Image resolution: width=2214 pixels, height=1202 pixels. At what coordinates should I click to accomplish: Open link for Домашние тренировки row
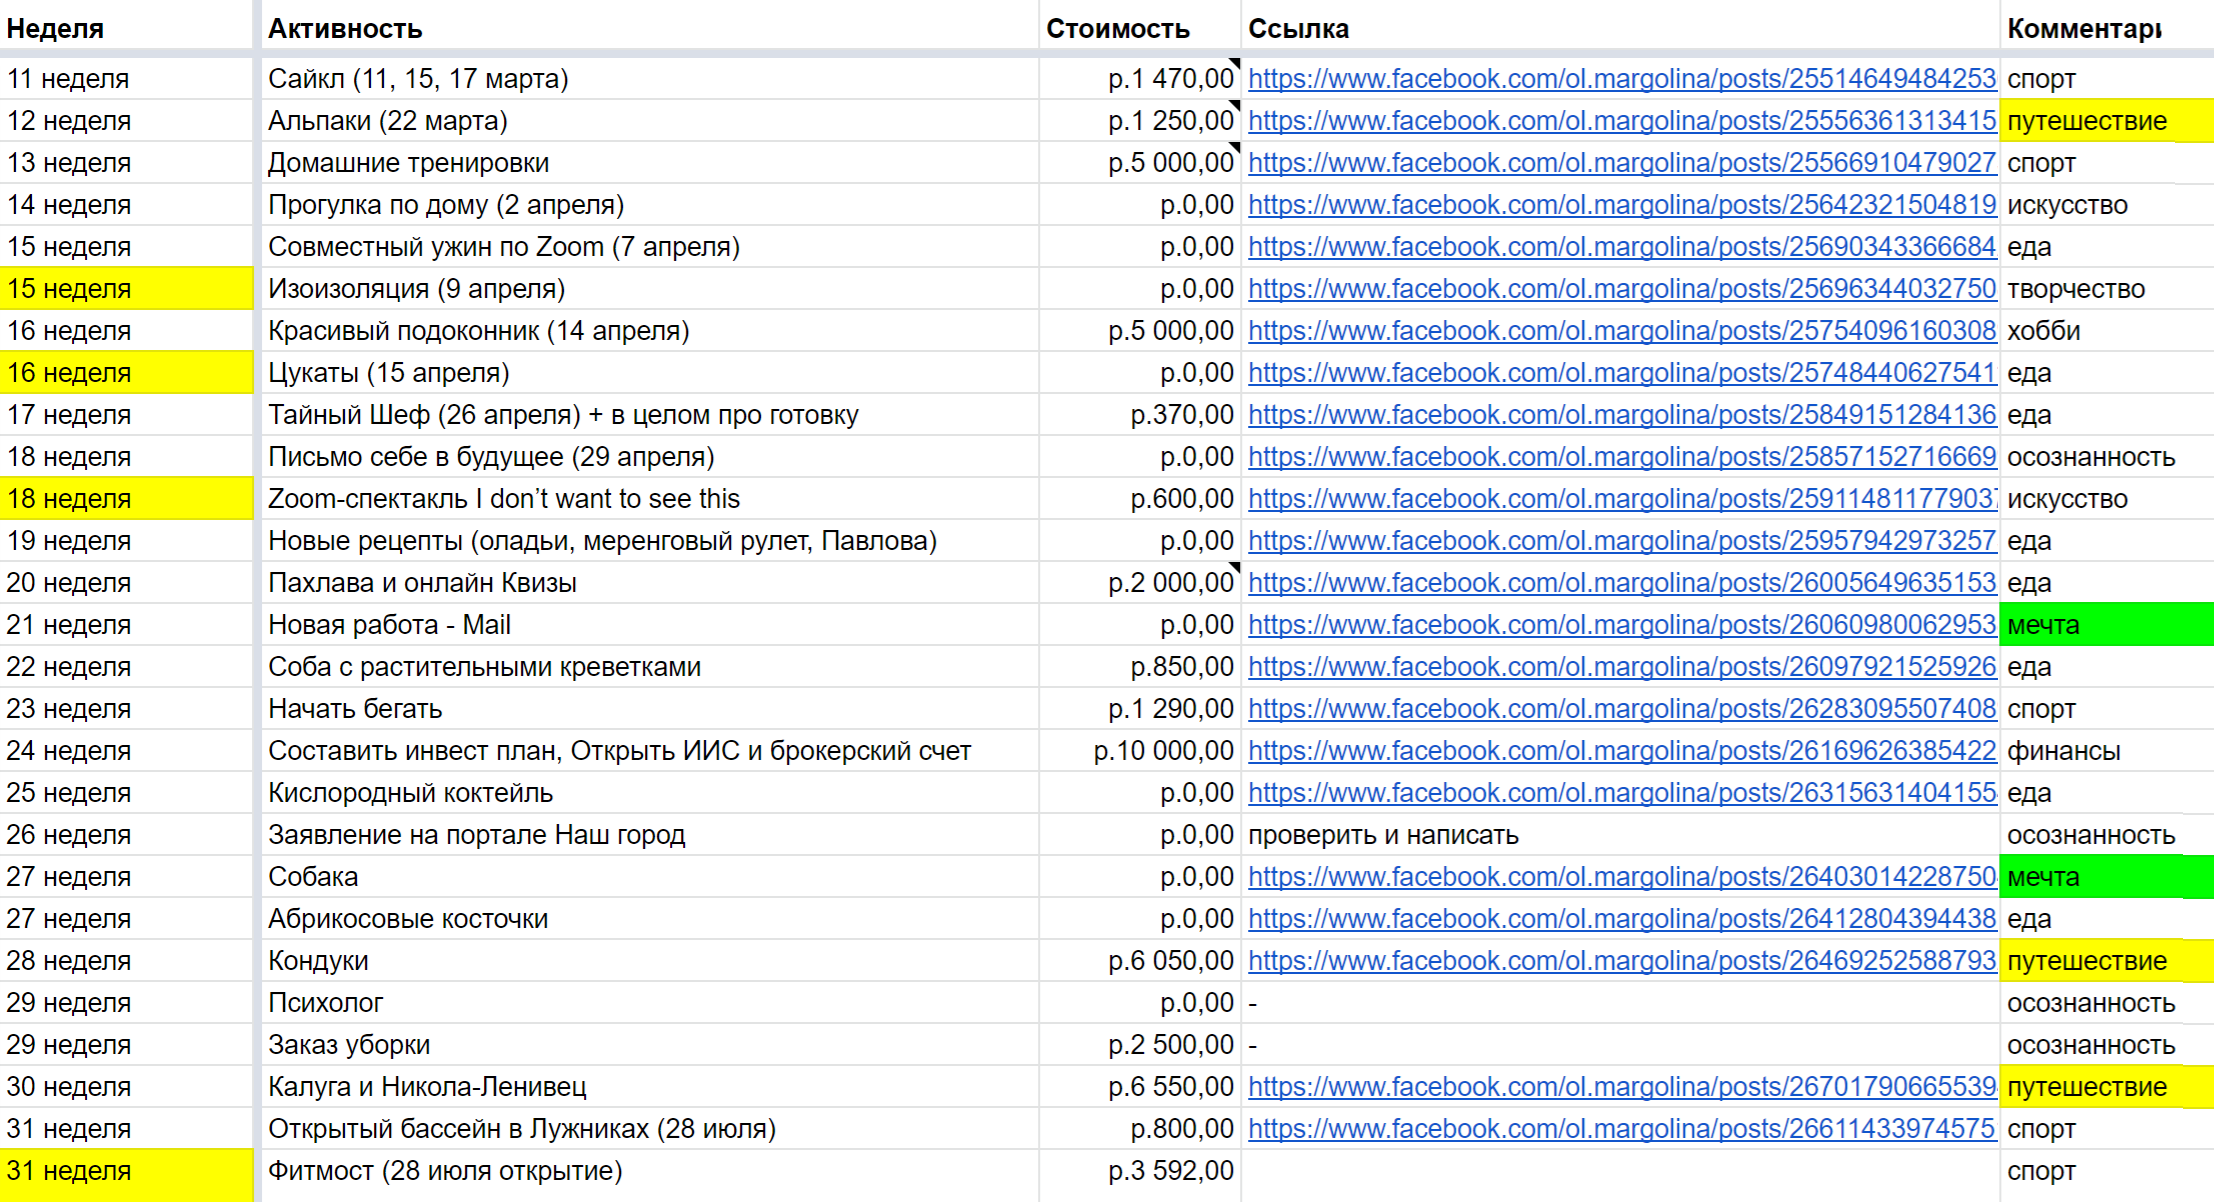1621,162
